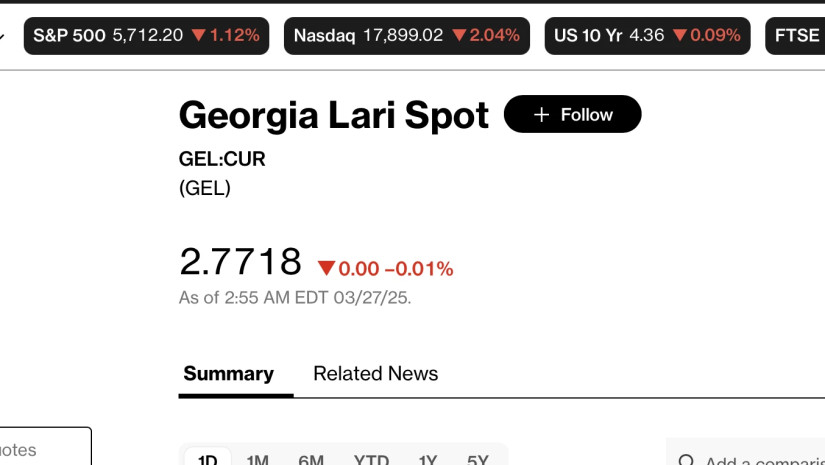Select the 1M chart range
The width and height of the screenshot is (825, 465).
[x=257, y=460]
